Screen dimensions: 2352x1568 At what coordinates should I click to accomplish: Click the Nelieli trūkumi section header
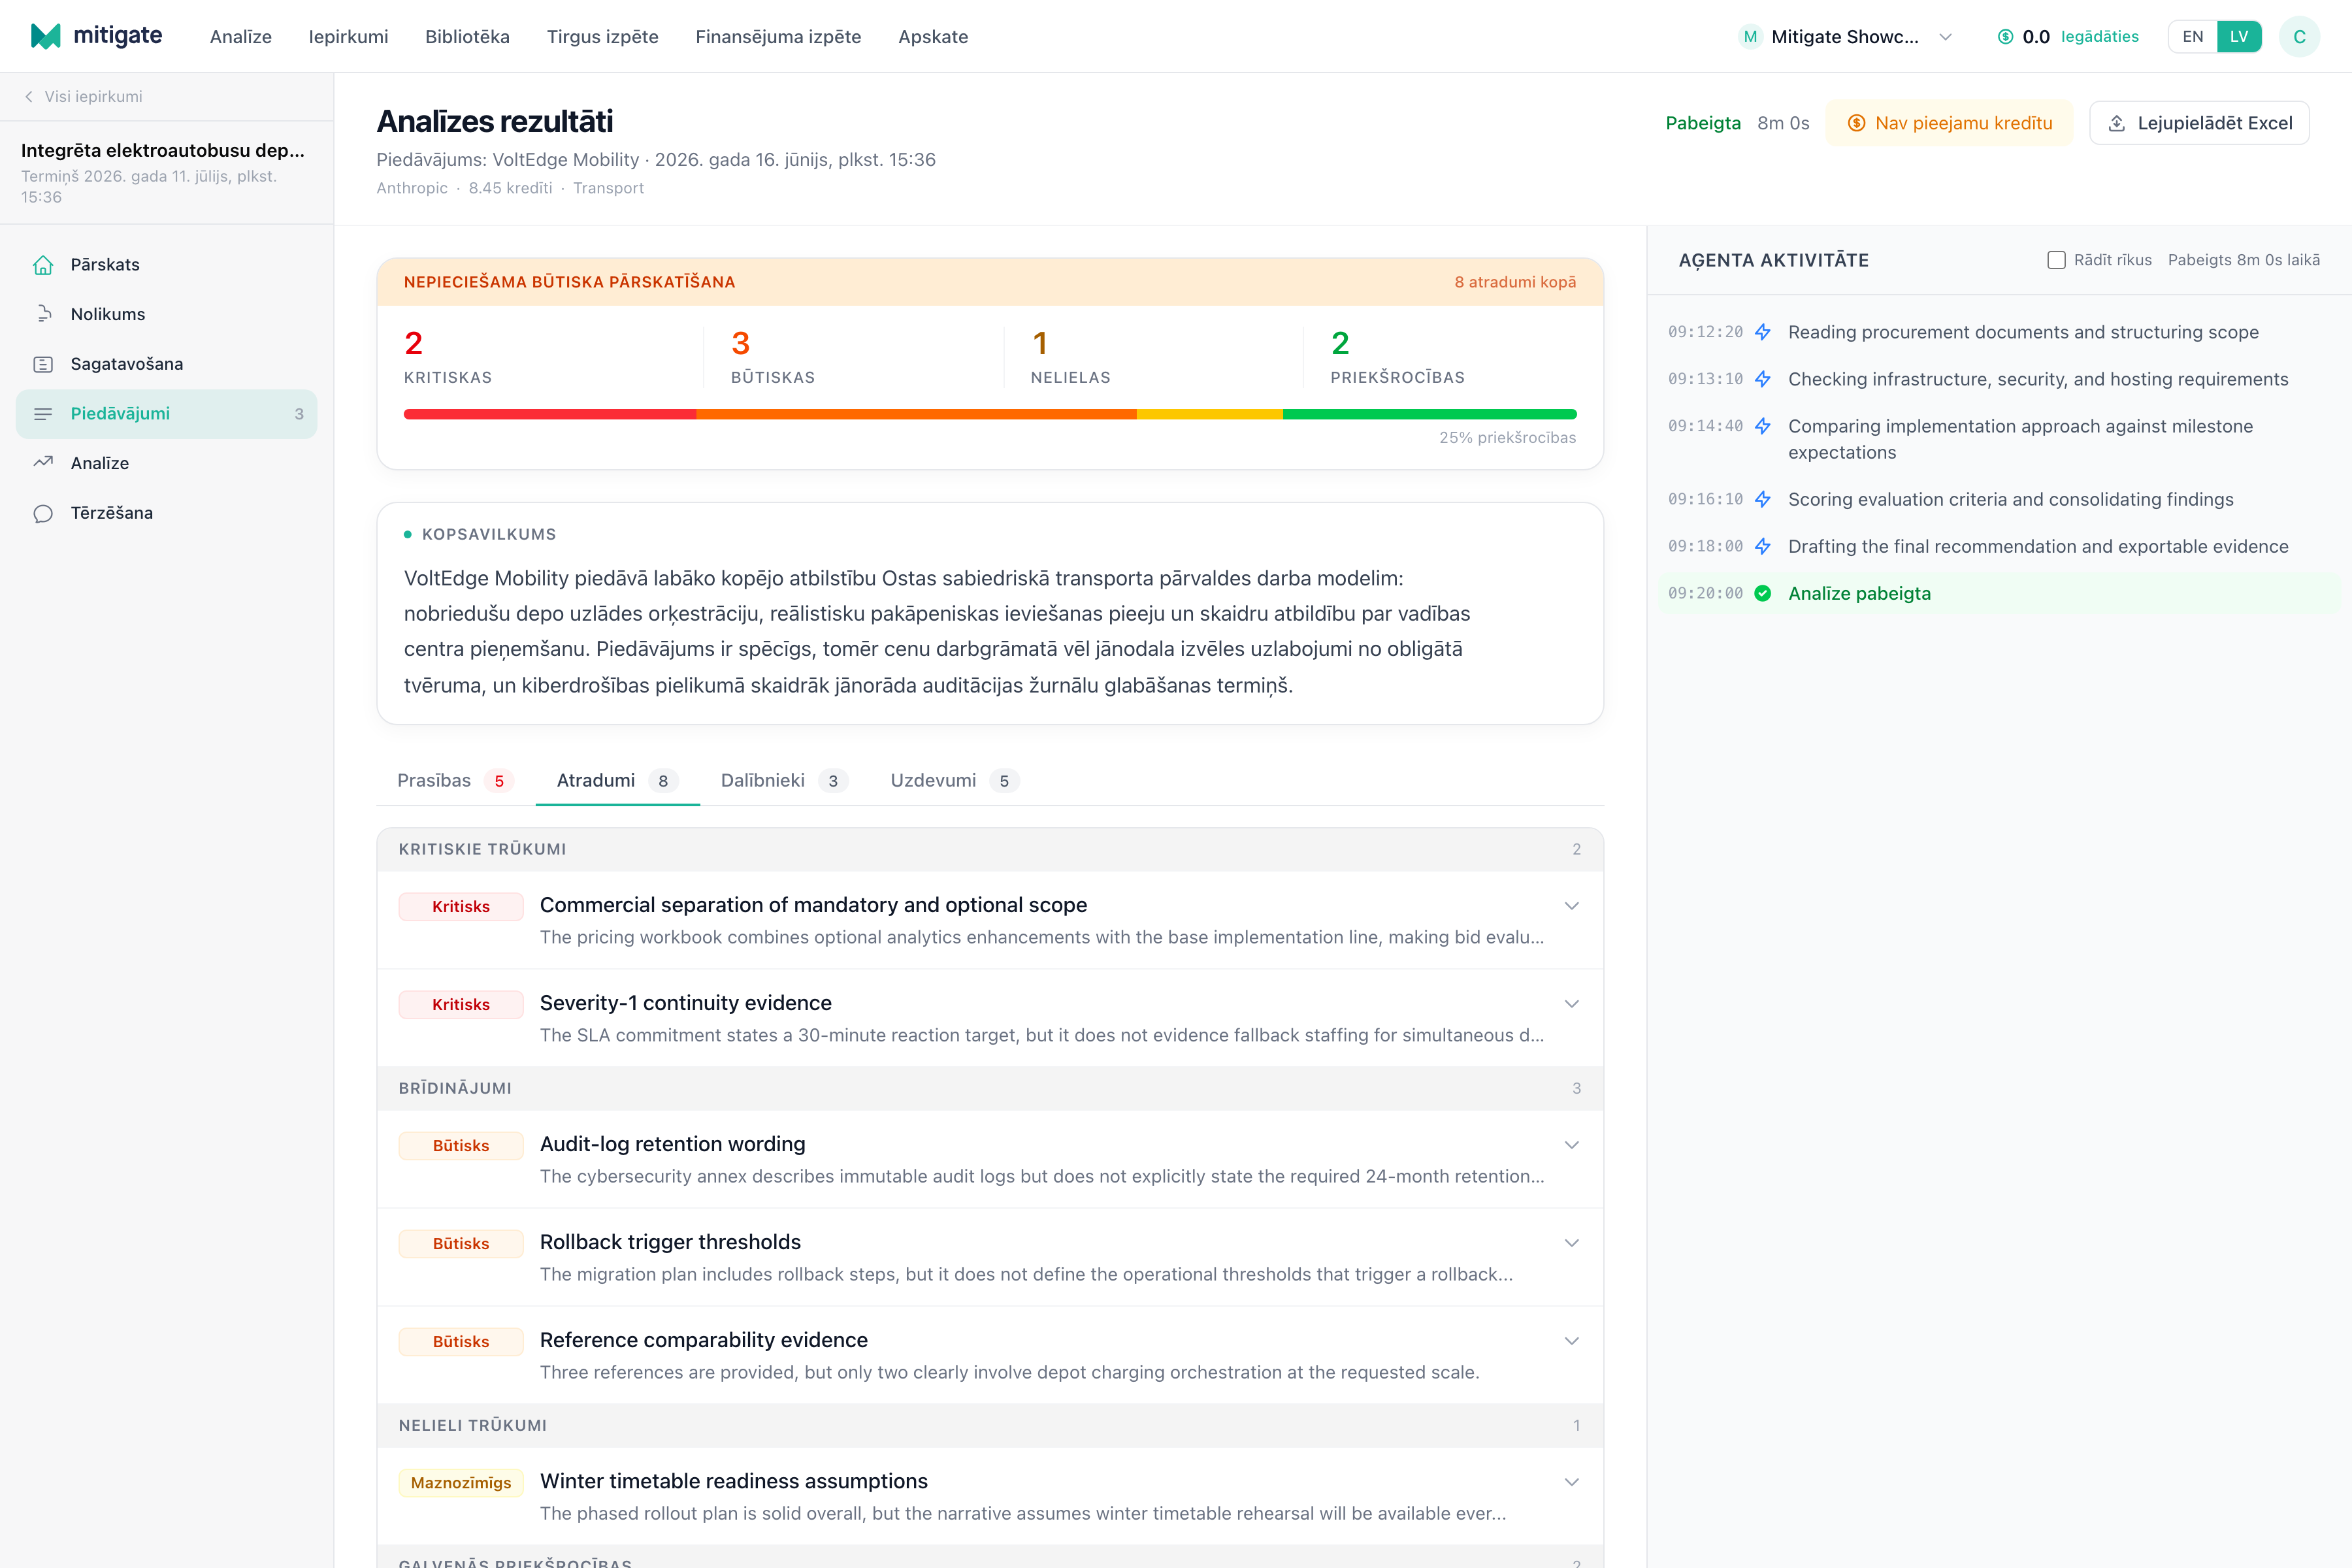click(990, 1425)
